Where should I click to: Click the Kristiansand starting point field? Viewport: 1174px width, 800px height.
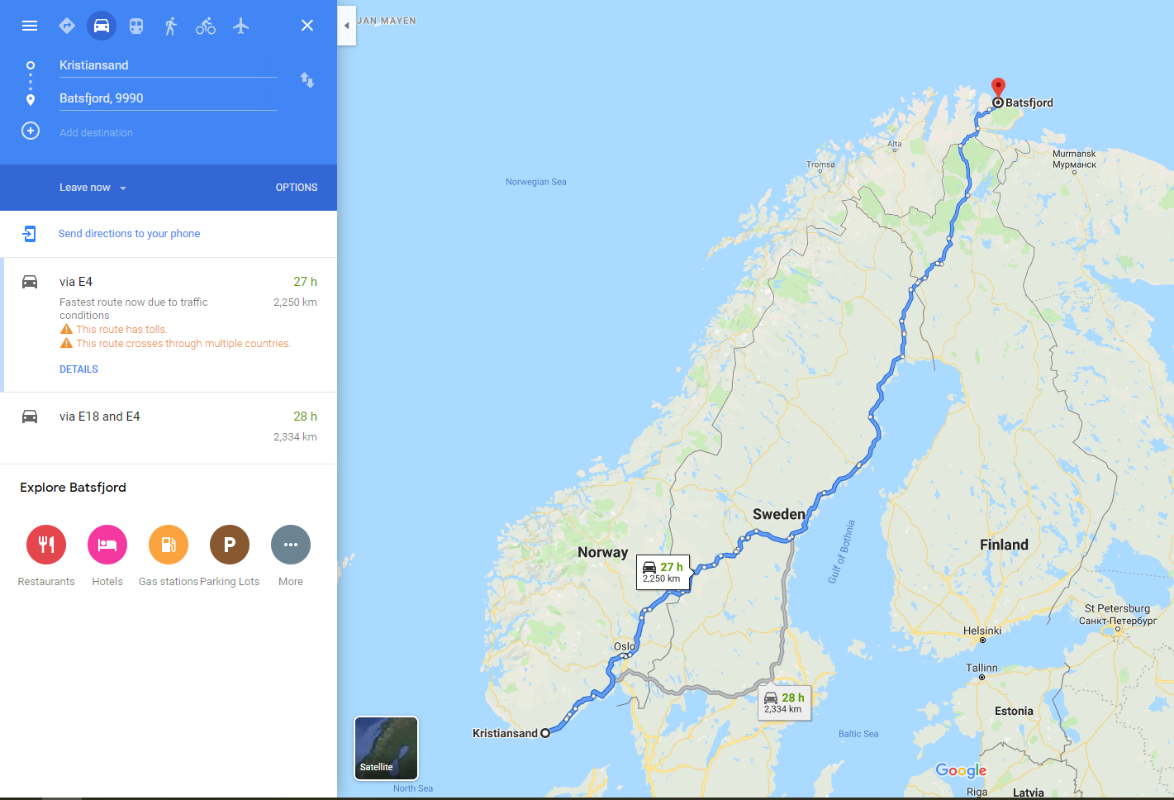pos(168,65)
